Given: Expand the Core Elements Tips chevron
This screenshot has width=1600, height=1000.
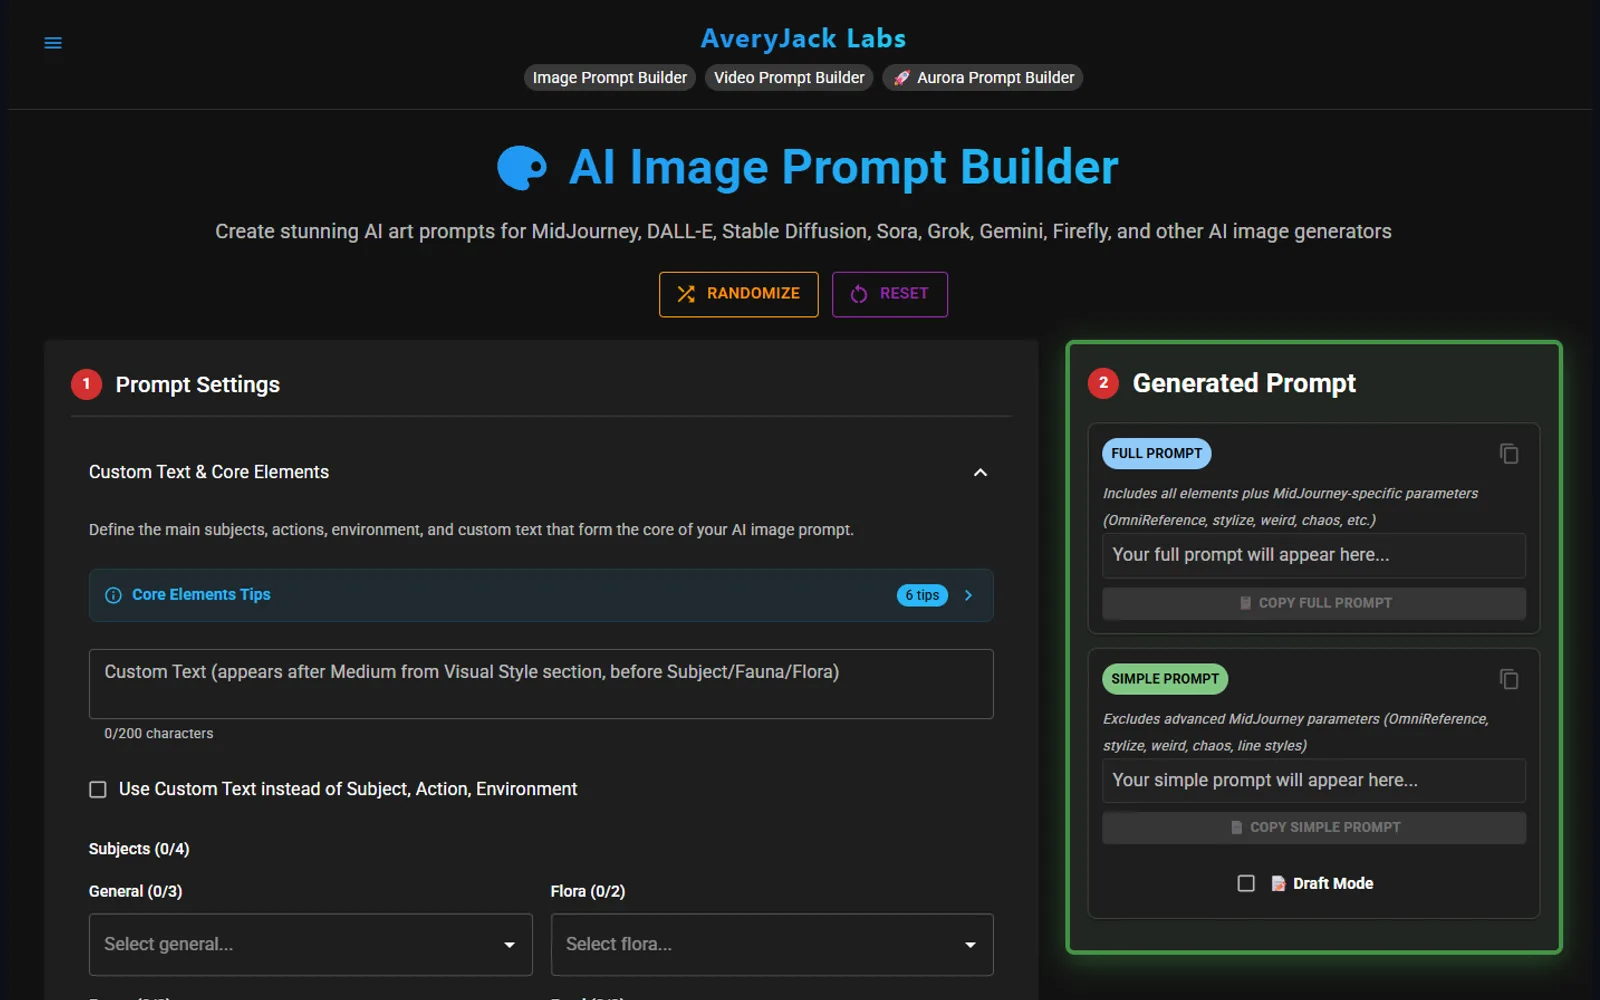Looking at the screenshot, I should point(968,595).
